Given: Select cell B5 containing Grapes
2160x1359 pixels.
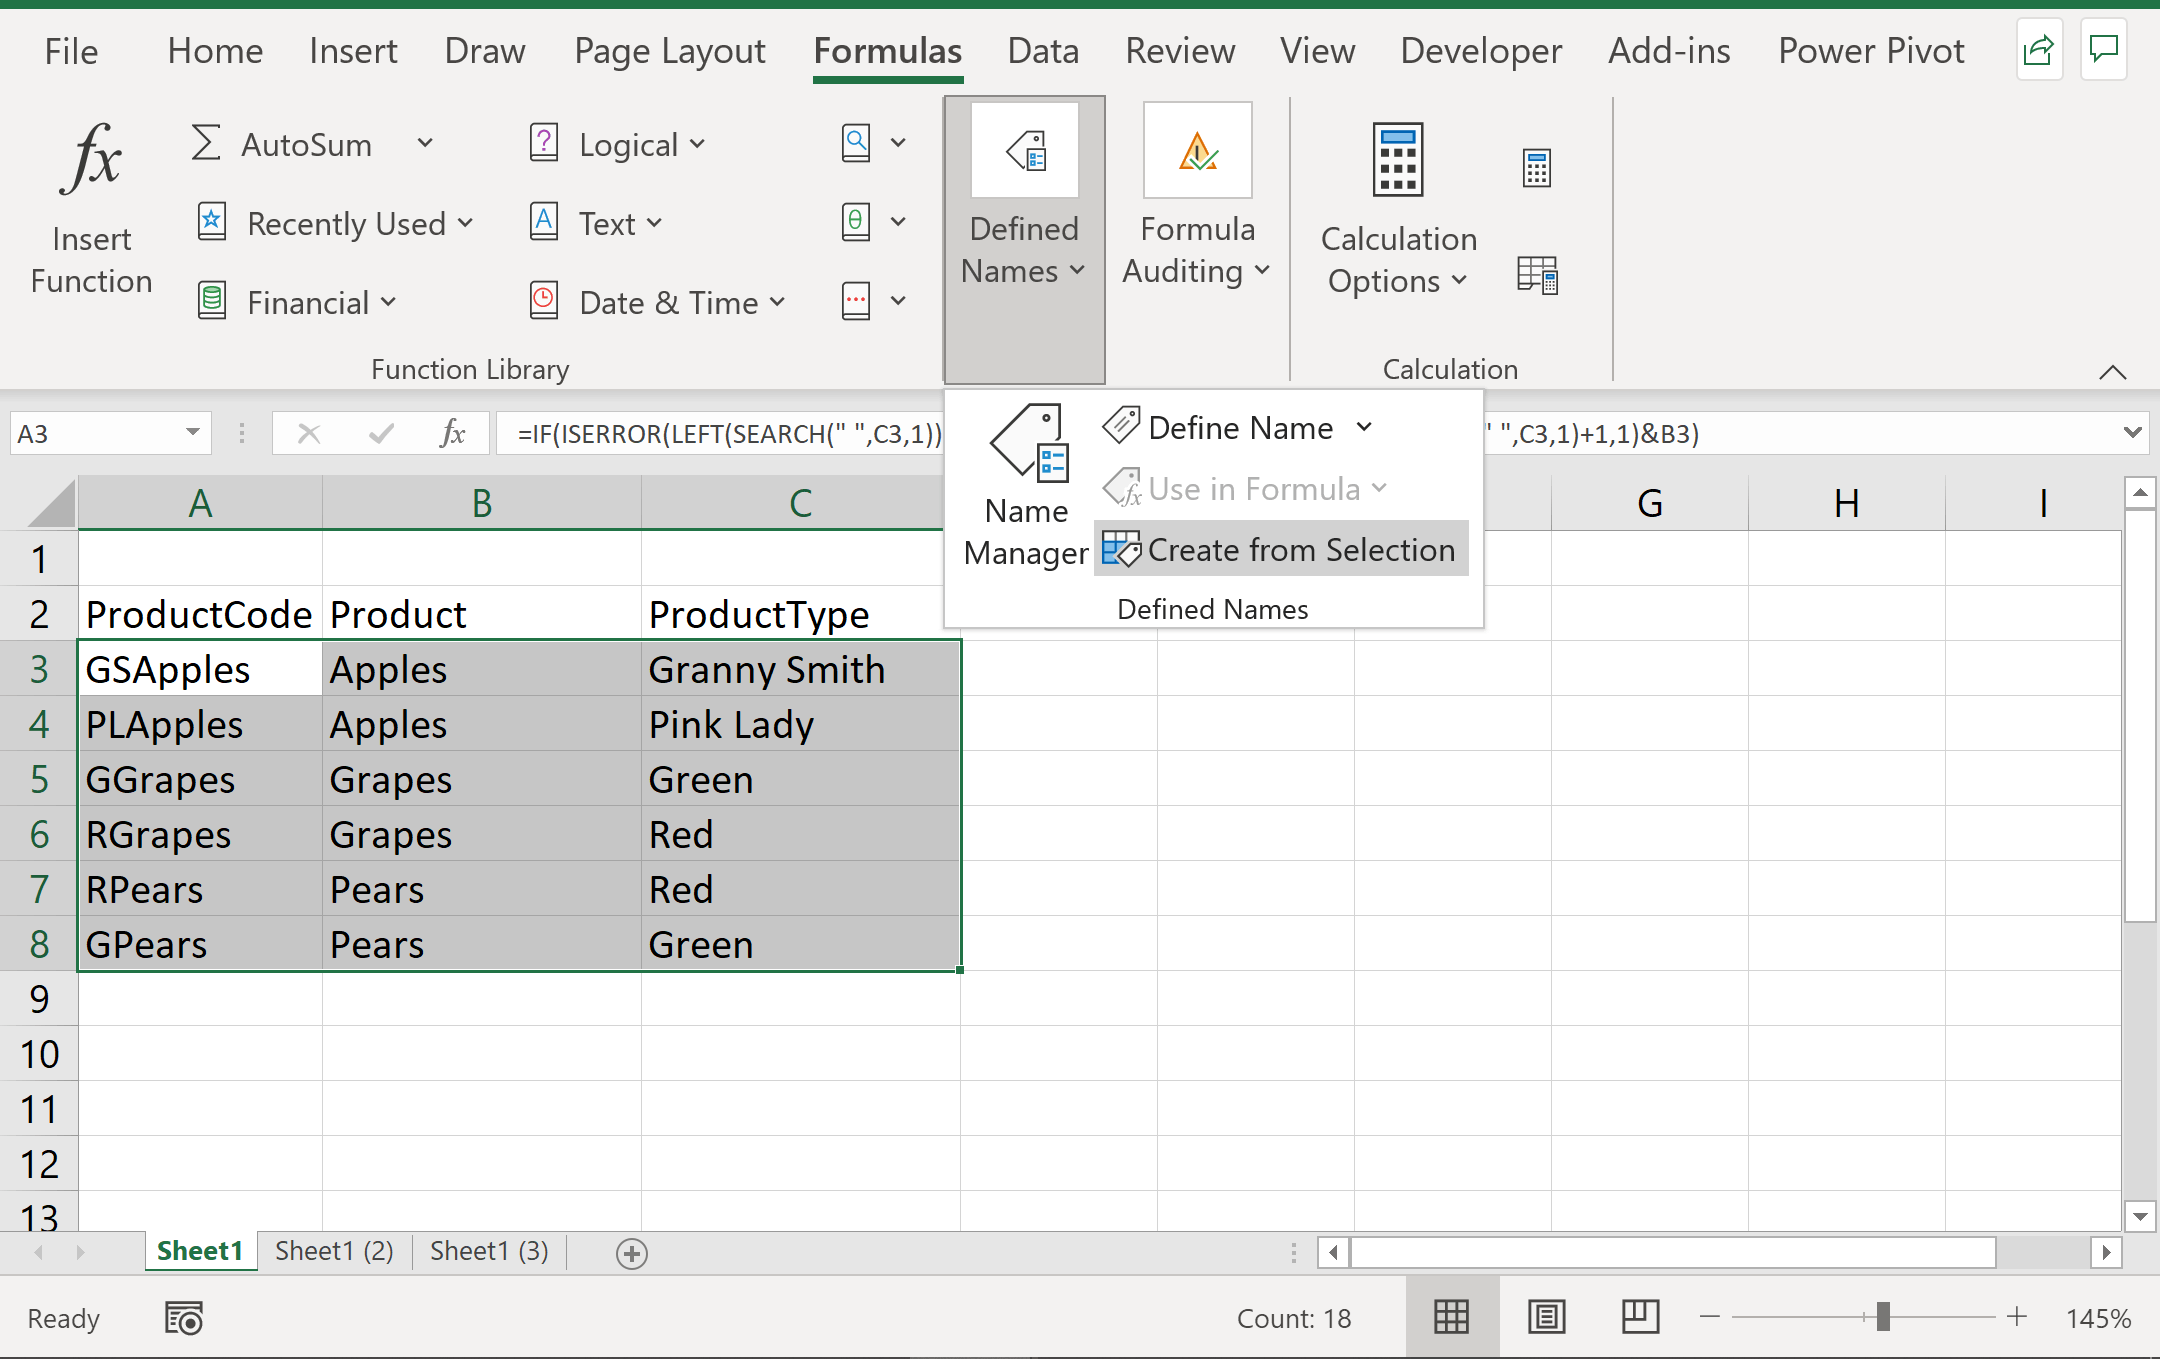Looking at the screenshot, I should tap(480, 779).
